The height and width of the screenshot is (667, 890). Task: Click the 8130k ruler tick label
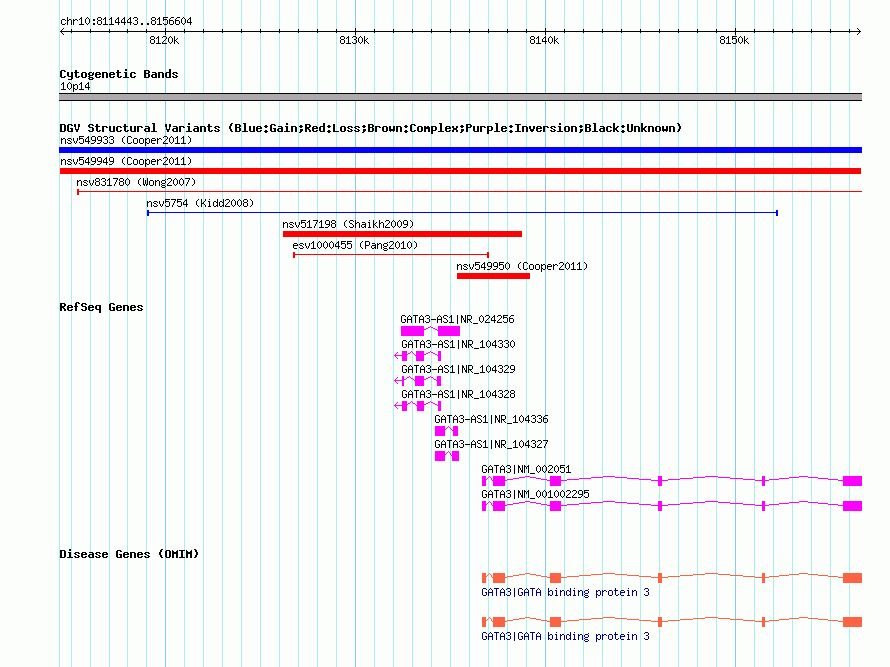click(354, 40)
